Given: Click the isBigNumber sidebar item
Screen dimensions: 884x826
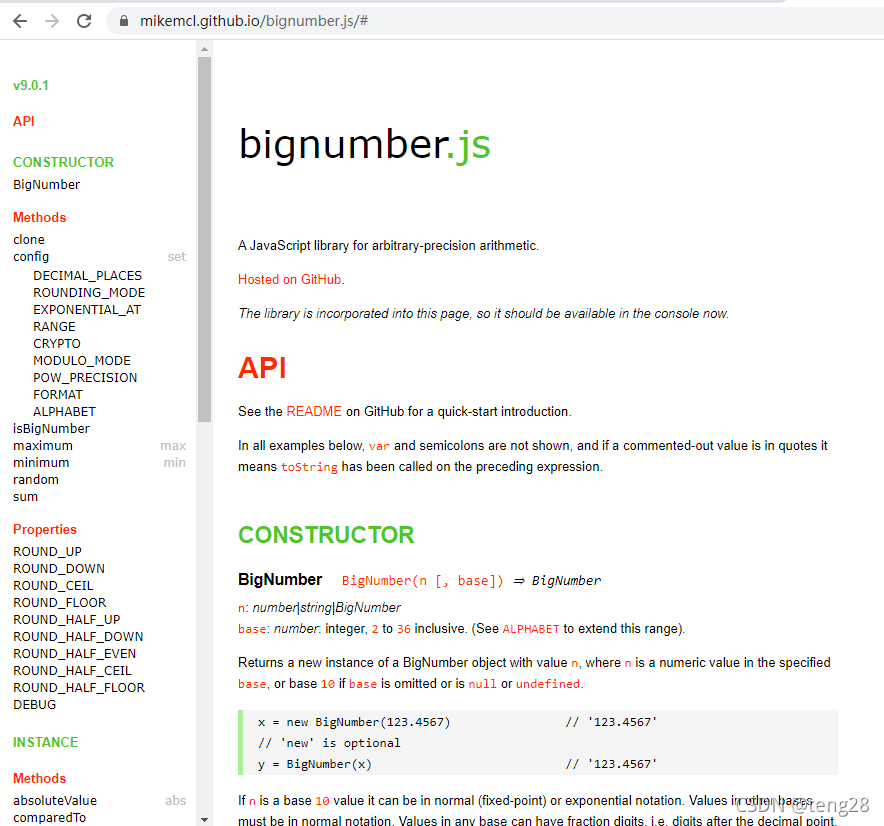Looking at the screenshot, I should point(49,428).
